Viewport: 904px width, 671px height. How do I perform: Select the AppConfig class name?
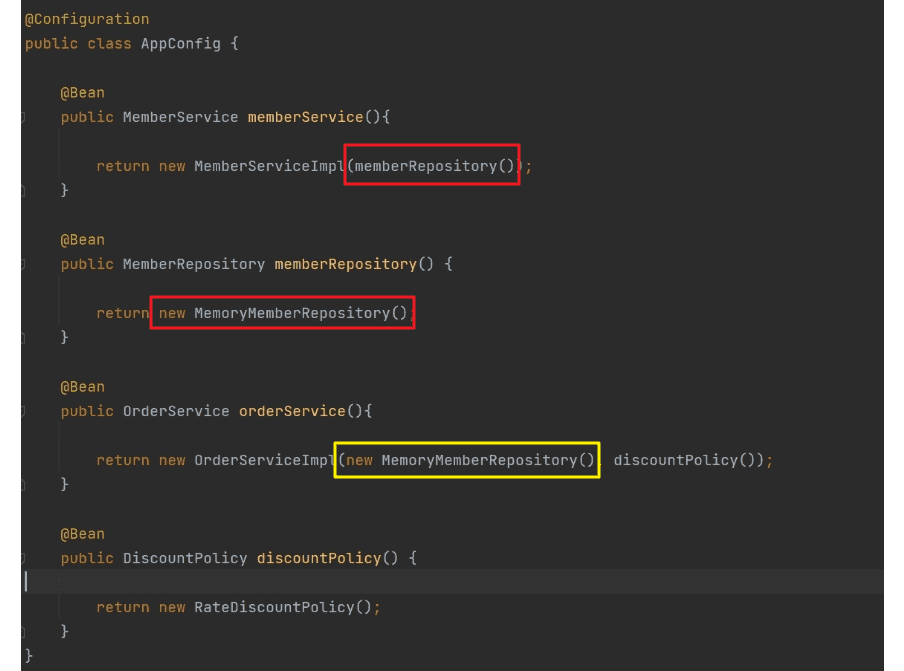coord(180,44)
